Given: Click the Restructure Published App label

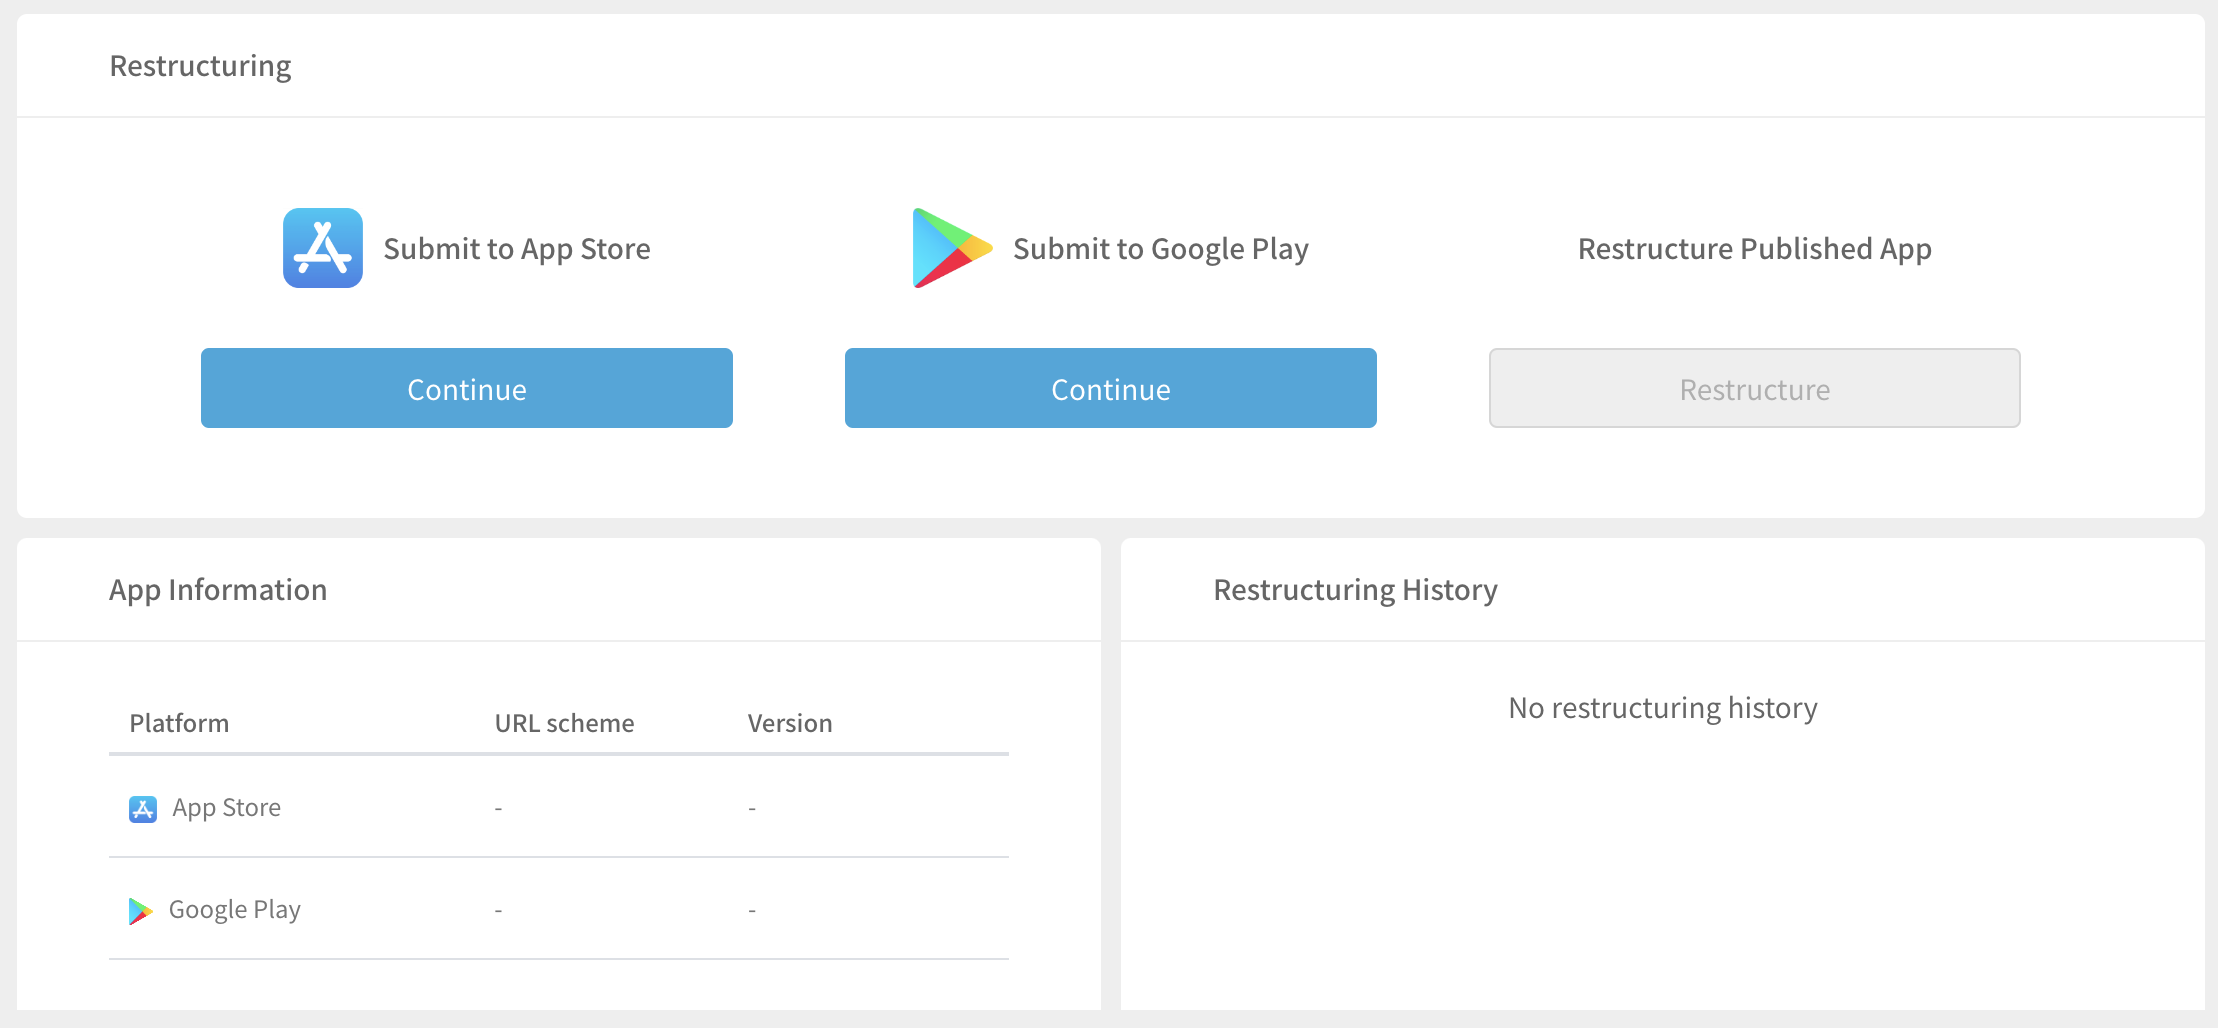Looking at the screenshot, I should [x=1753, y=248].
